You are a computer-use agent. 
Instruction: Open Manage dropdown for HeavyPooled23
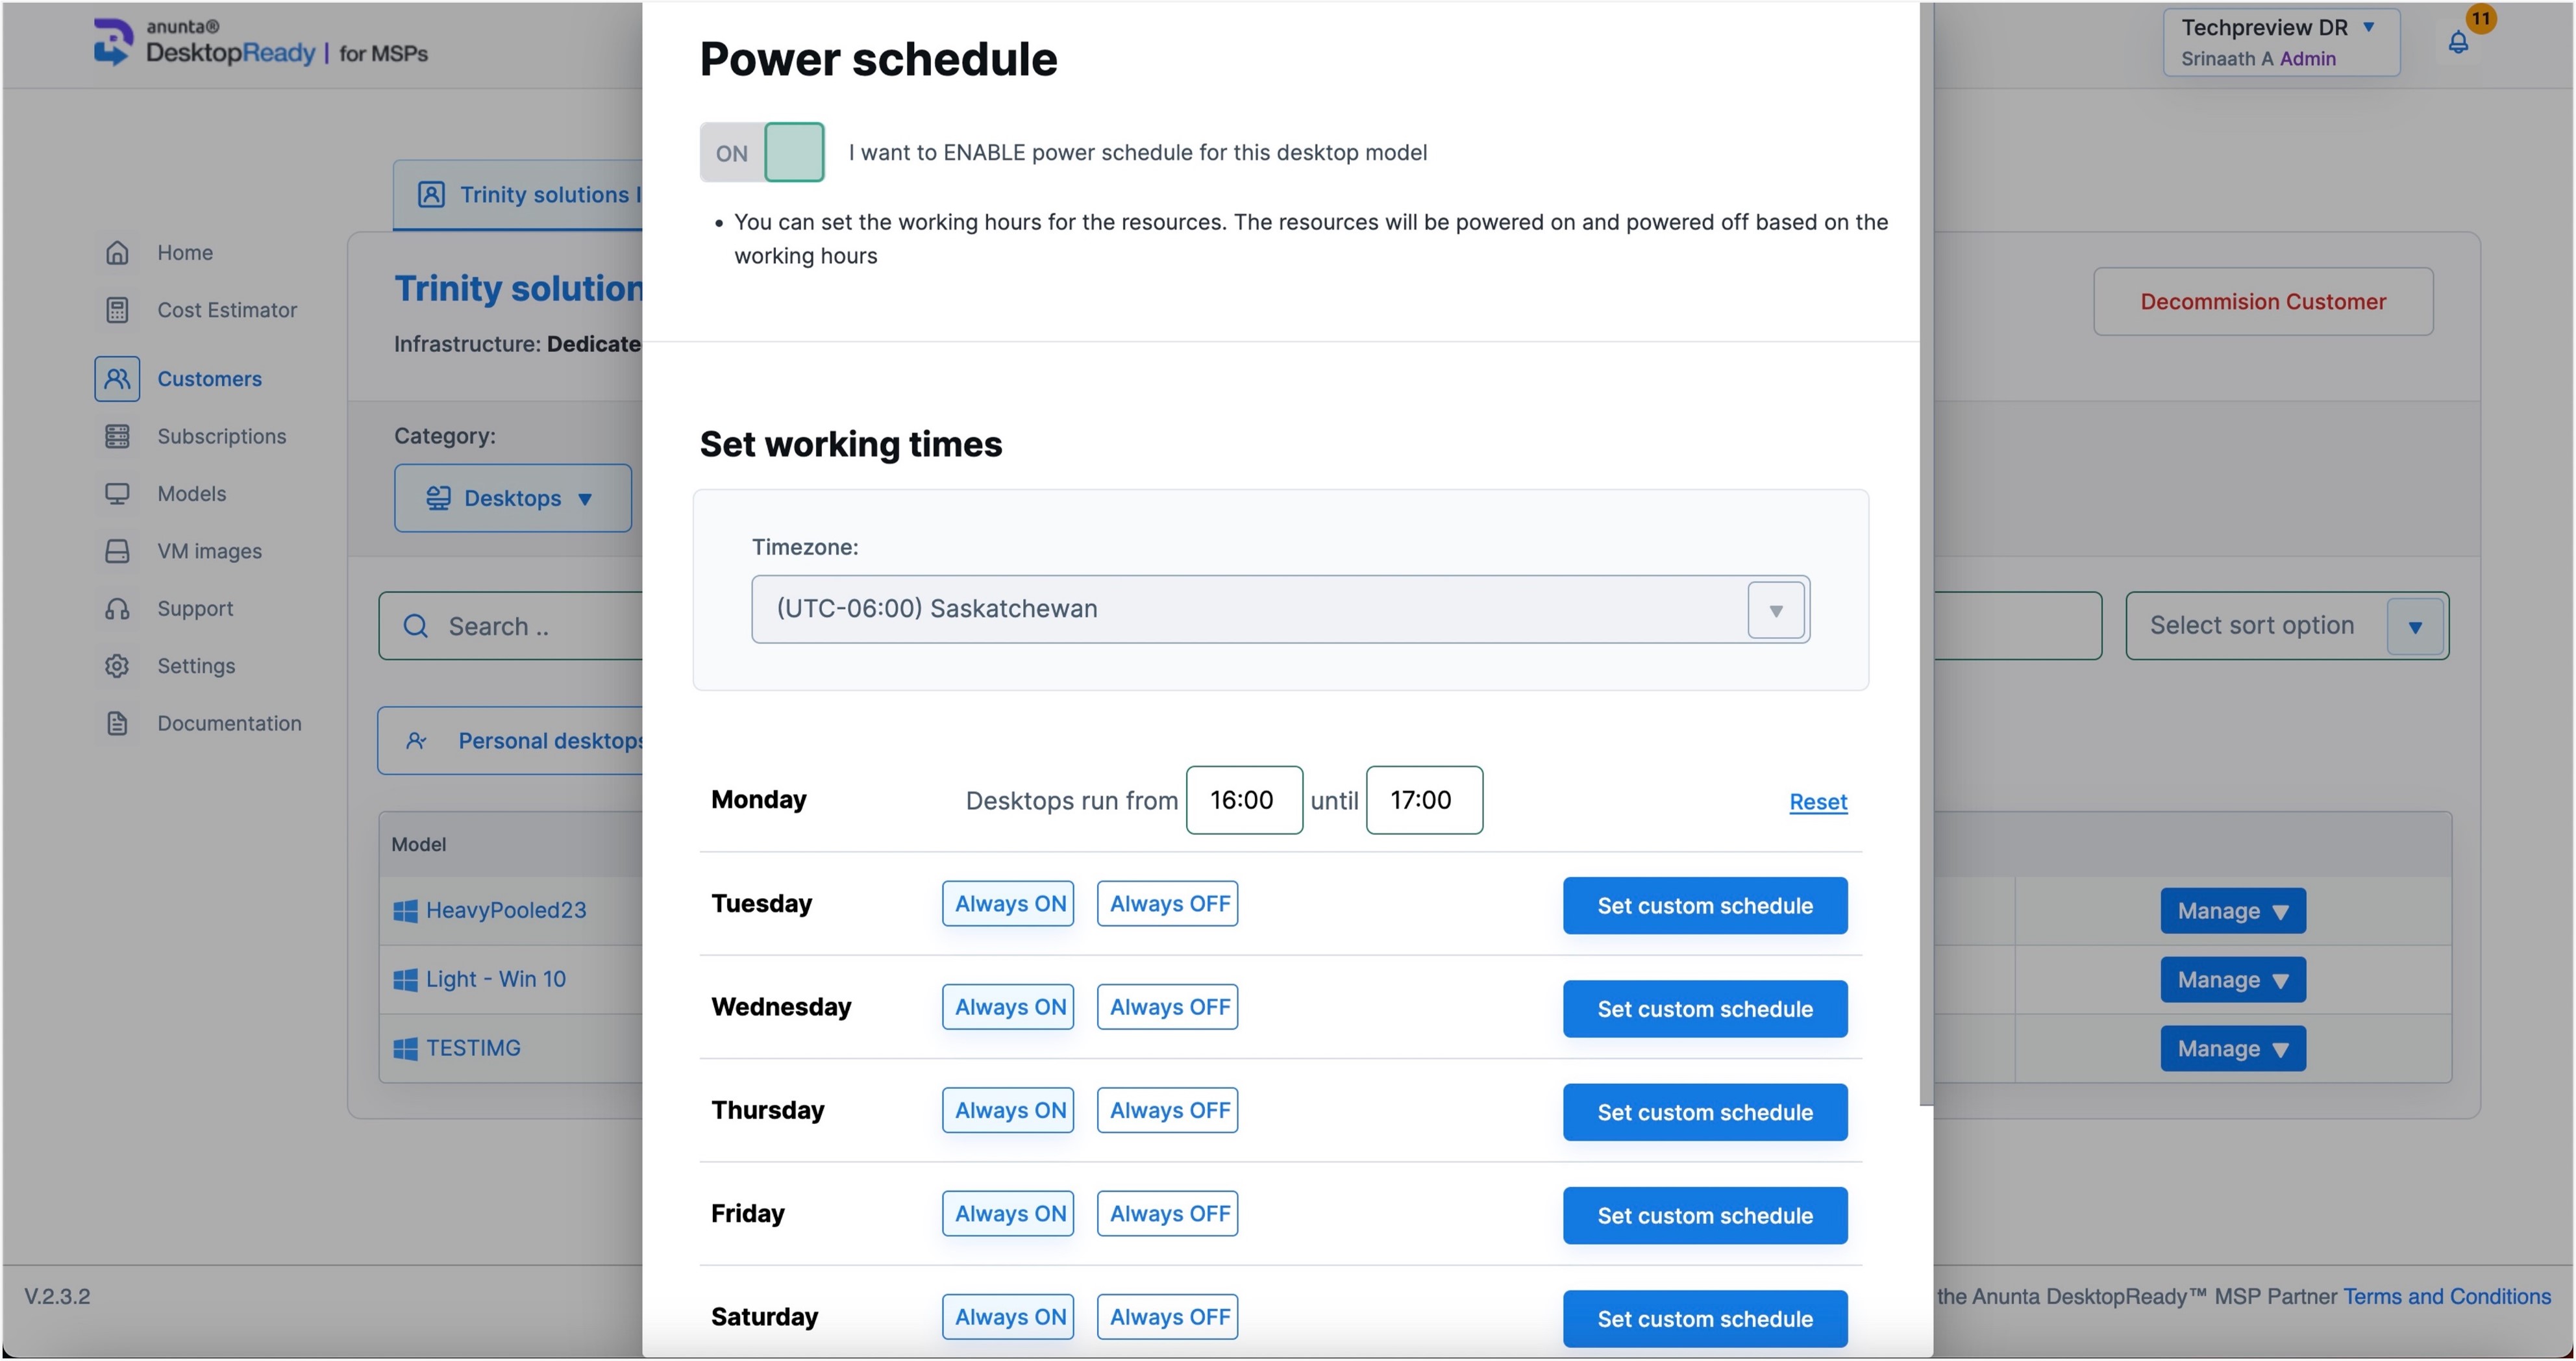click(2232, 911)
